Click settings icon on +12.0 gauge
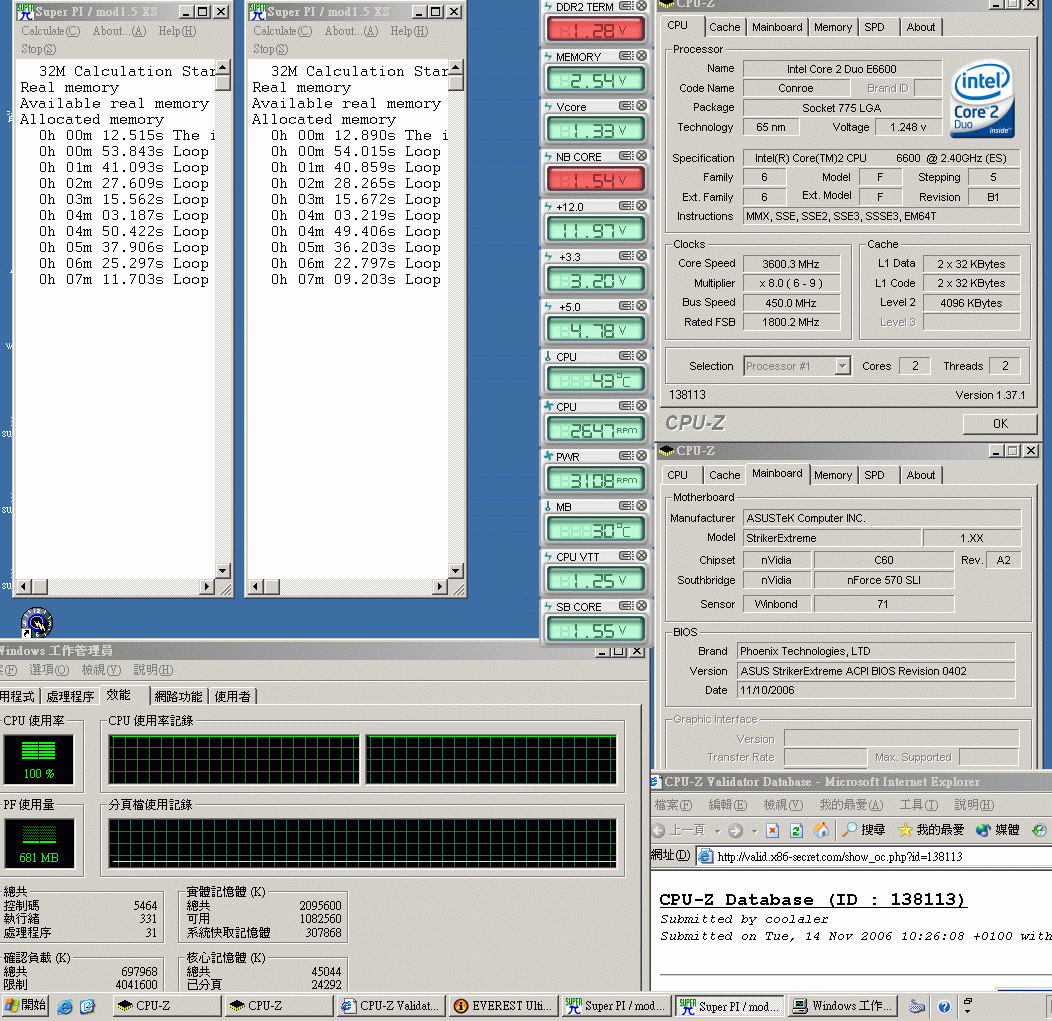The image size is (1052, 1021). (x=625, y=206)
